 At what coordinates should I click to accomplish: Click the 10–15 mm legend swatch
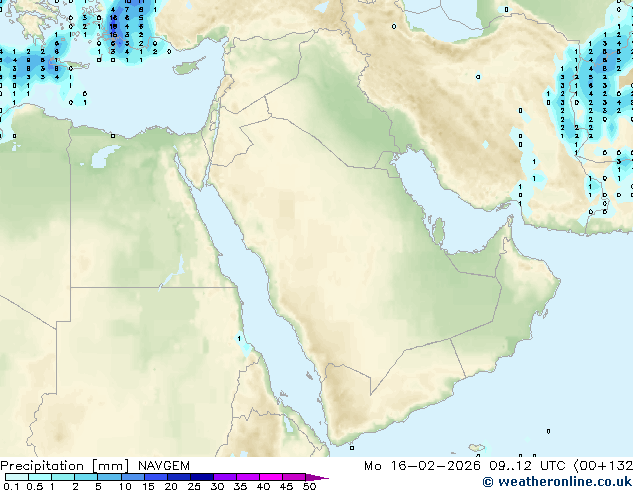[132, 477]
